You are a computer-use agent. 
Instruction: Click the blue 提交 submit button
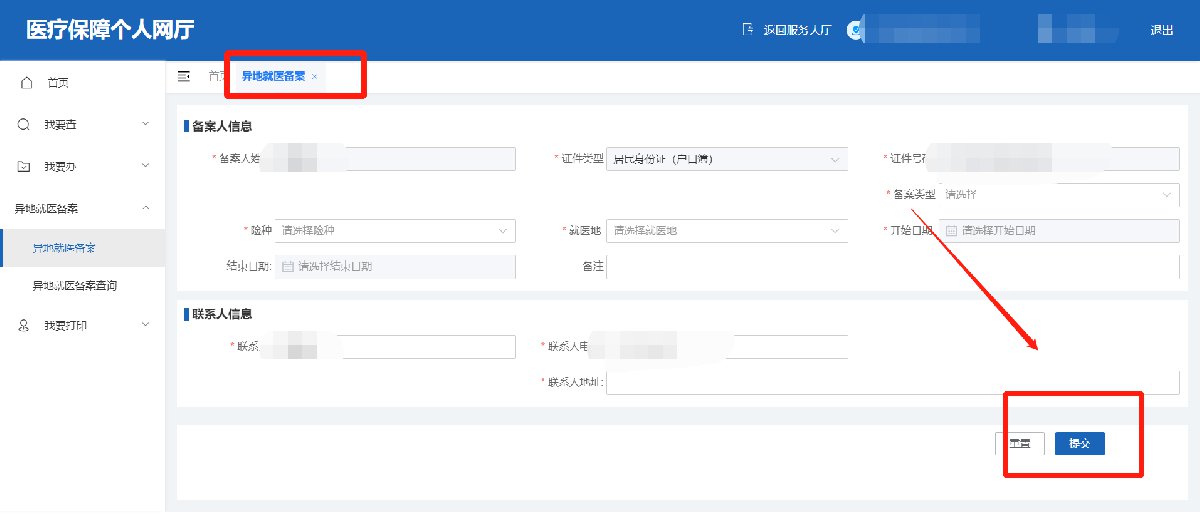[x=1079, y=443]
